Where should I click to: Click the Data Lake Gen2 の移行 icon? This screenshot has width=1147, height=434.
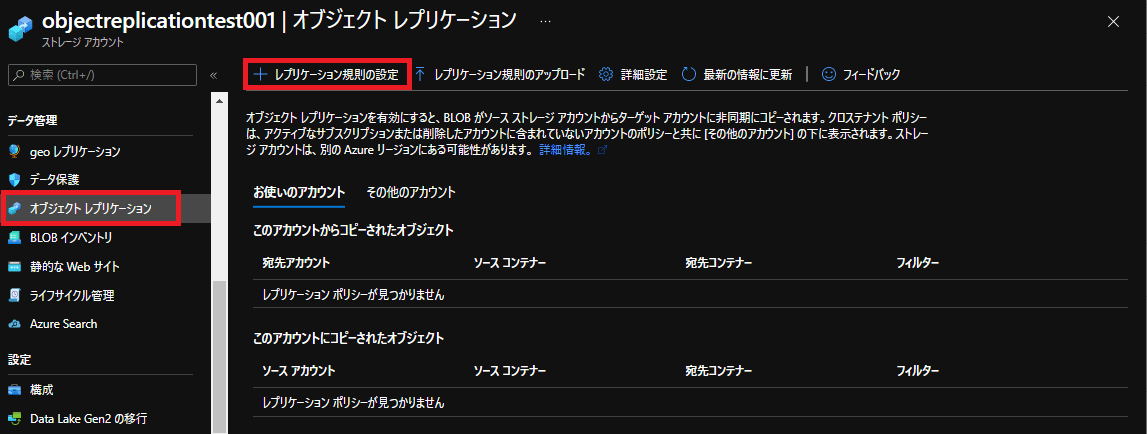click(x=15, y=419)
